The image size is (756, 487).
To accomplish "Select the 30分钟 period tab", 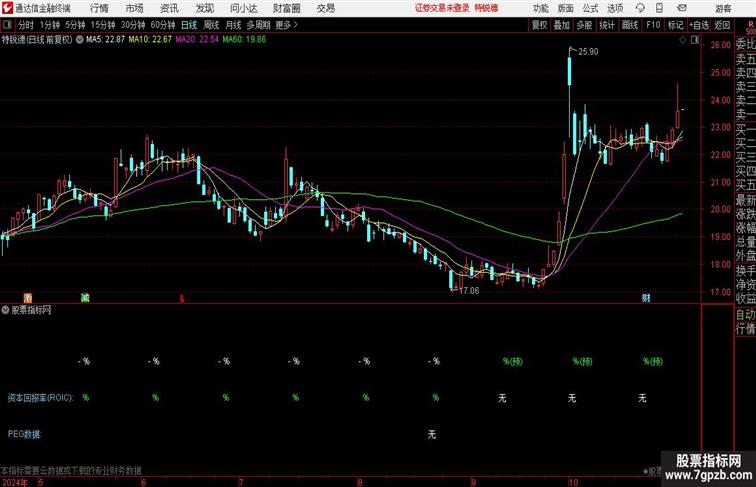I will (133, 25).
